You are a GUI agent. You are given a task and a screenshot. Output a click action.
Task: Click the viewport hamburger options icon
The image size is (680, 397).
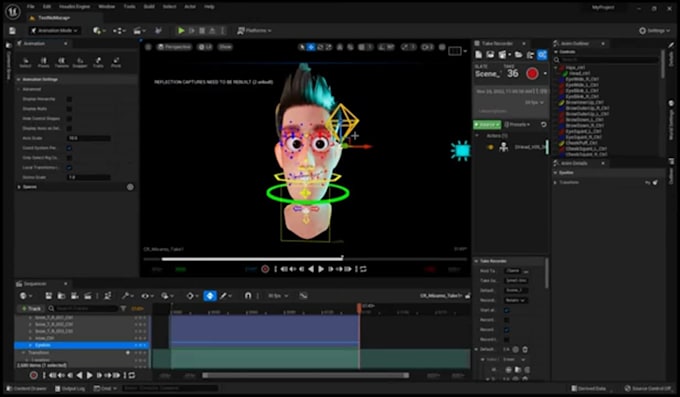(x=148, y=47)
